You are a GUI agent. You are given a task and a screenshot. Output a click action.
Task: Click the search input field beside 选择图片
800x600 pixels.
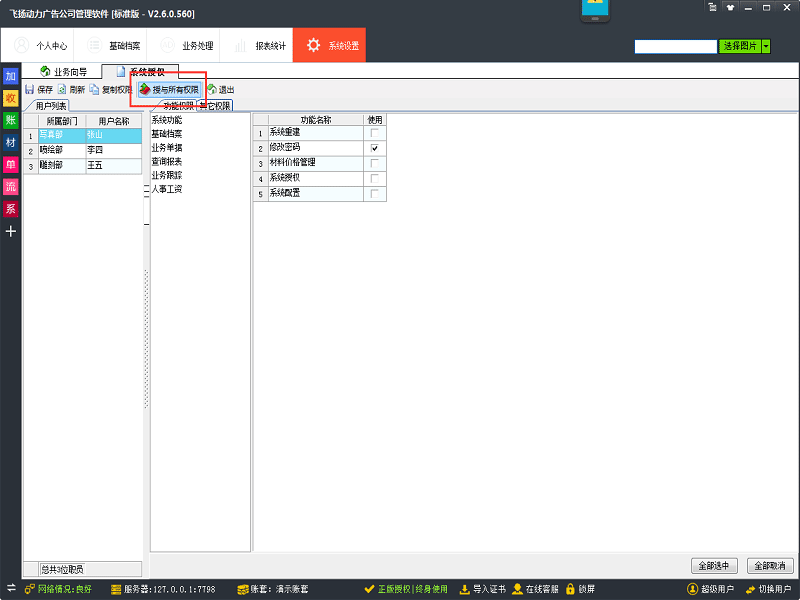coord(675,46)
